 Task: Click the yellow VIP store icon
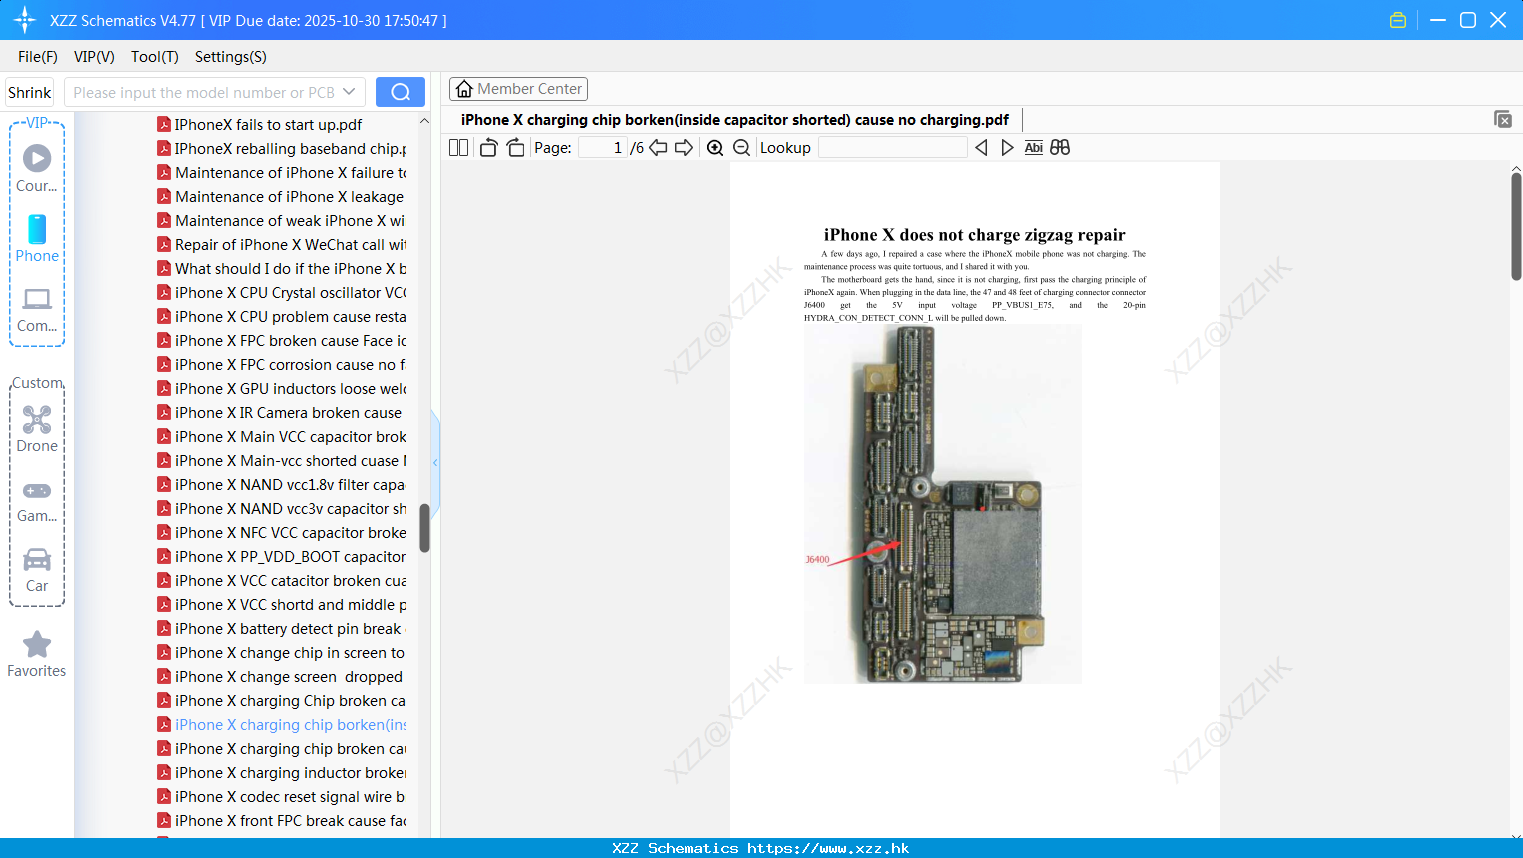coord(1398,20)
